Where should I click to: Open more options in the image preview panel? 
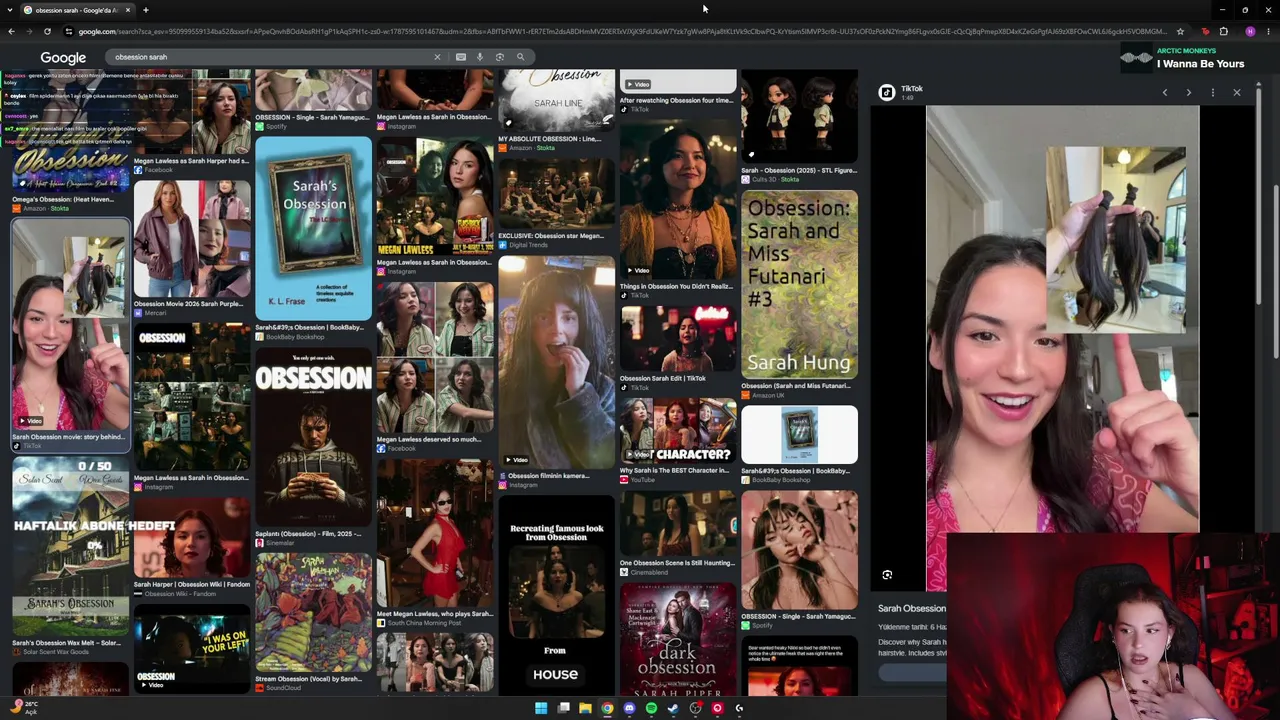pos(1213,93)
